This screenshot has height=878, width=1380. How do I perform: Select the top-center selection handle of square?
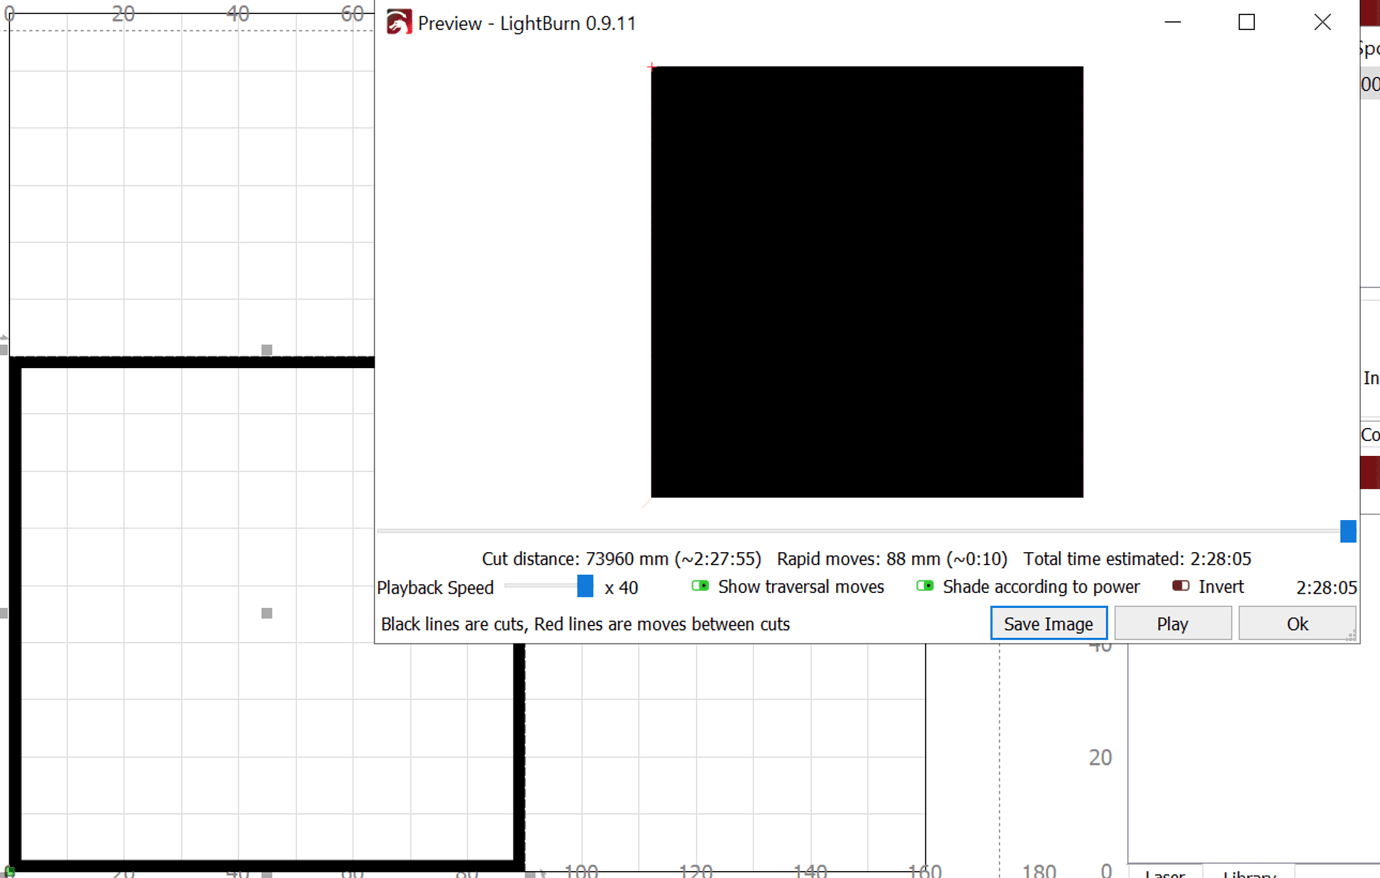pos(267,350)
